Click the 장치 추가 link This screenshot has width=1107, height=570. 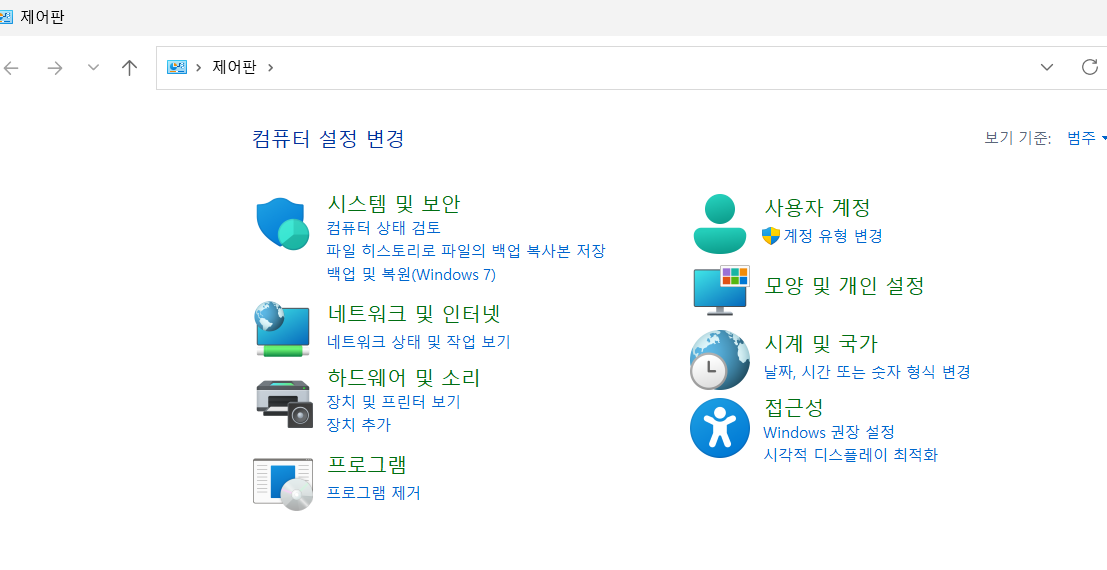[x=359, y=424]
